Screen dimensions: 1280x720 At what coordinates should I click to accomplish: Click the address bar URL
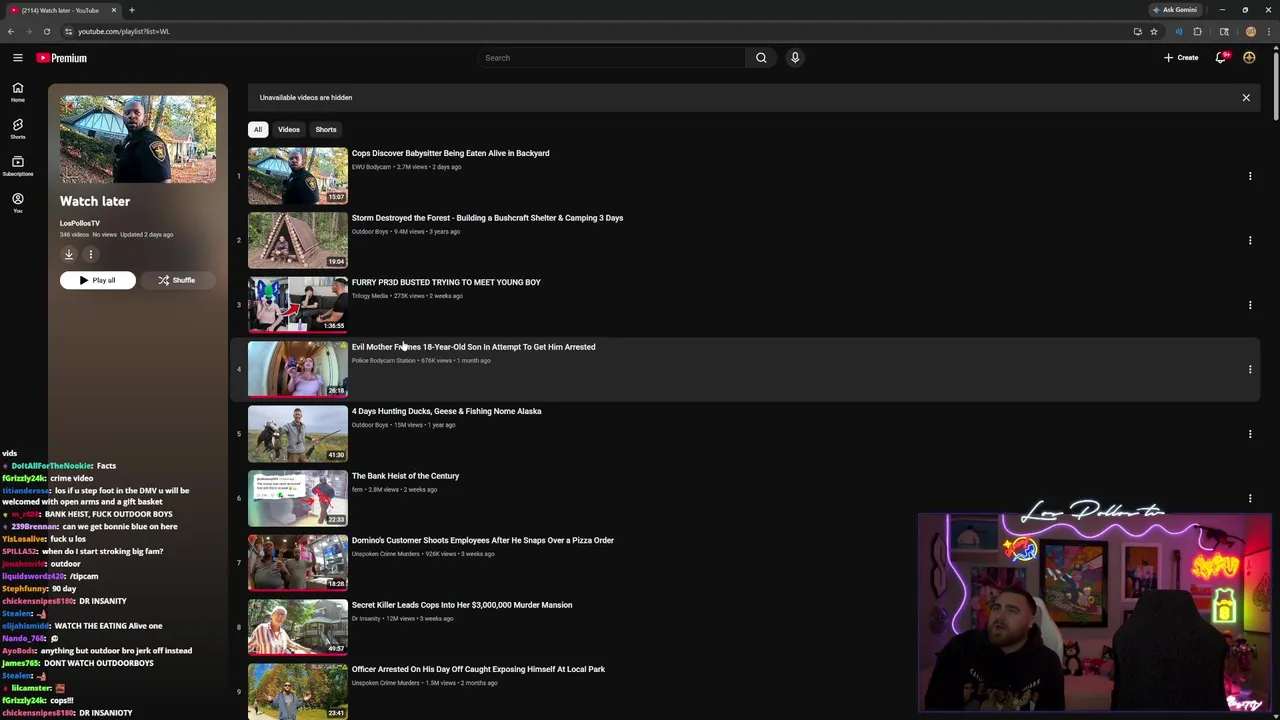(124, 31)
